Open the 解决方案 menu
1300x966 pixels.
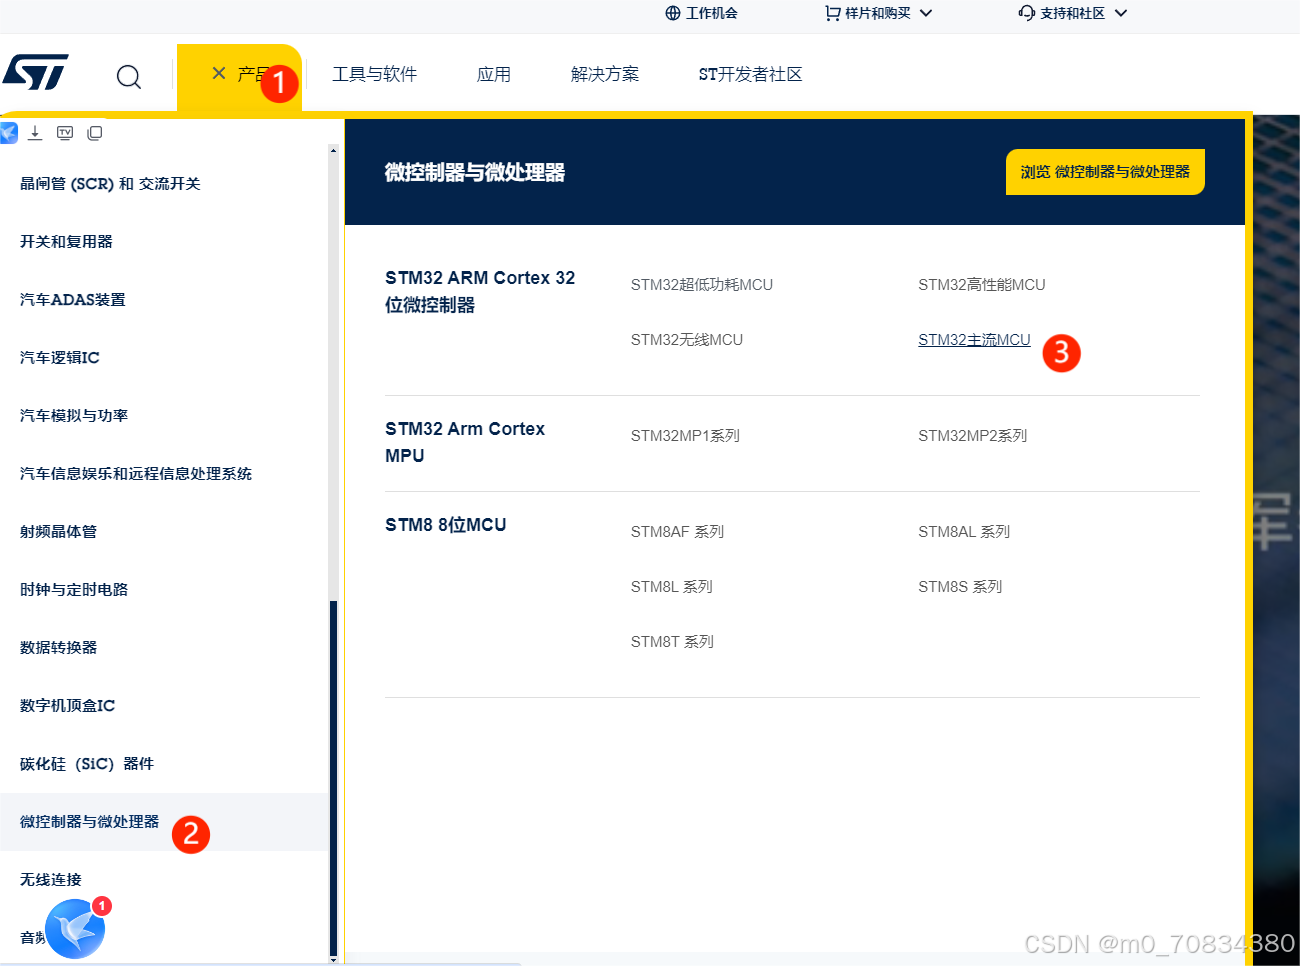(x=605, y=74)
